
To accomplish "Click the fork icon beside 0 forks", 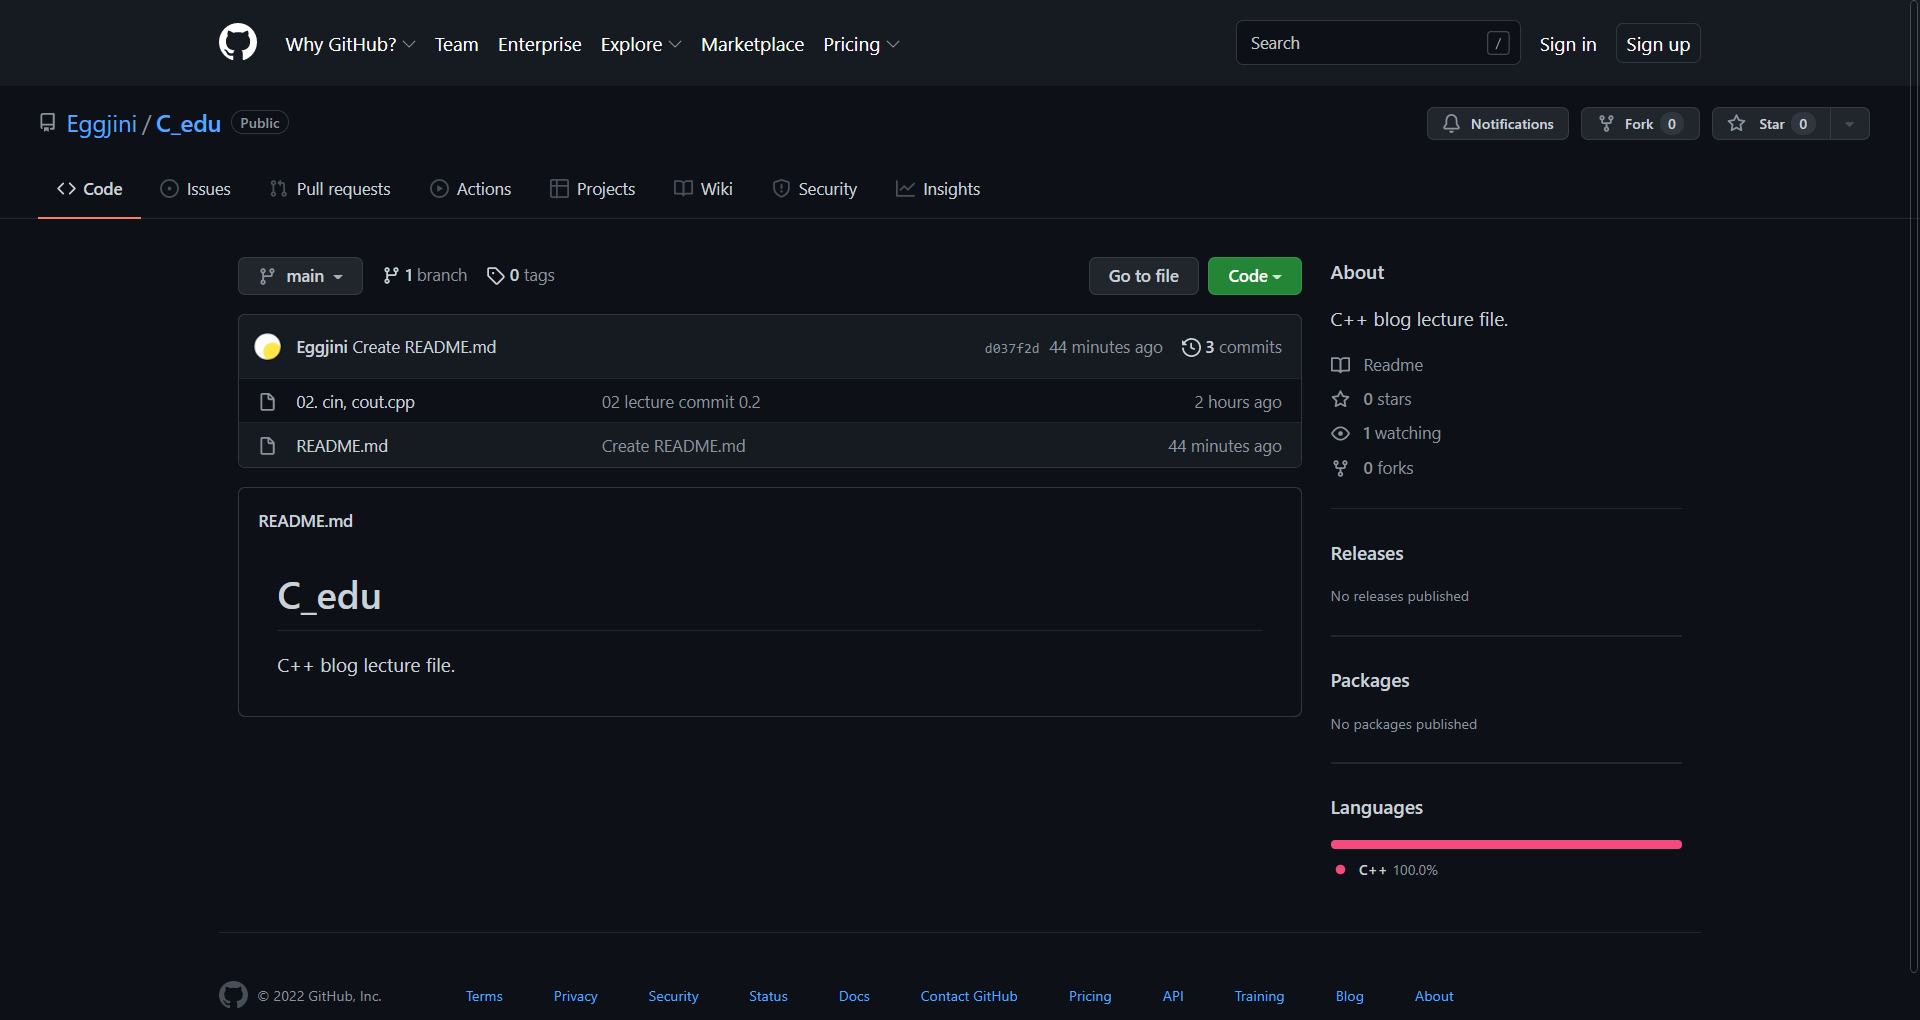I will point(1341,468).
